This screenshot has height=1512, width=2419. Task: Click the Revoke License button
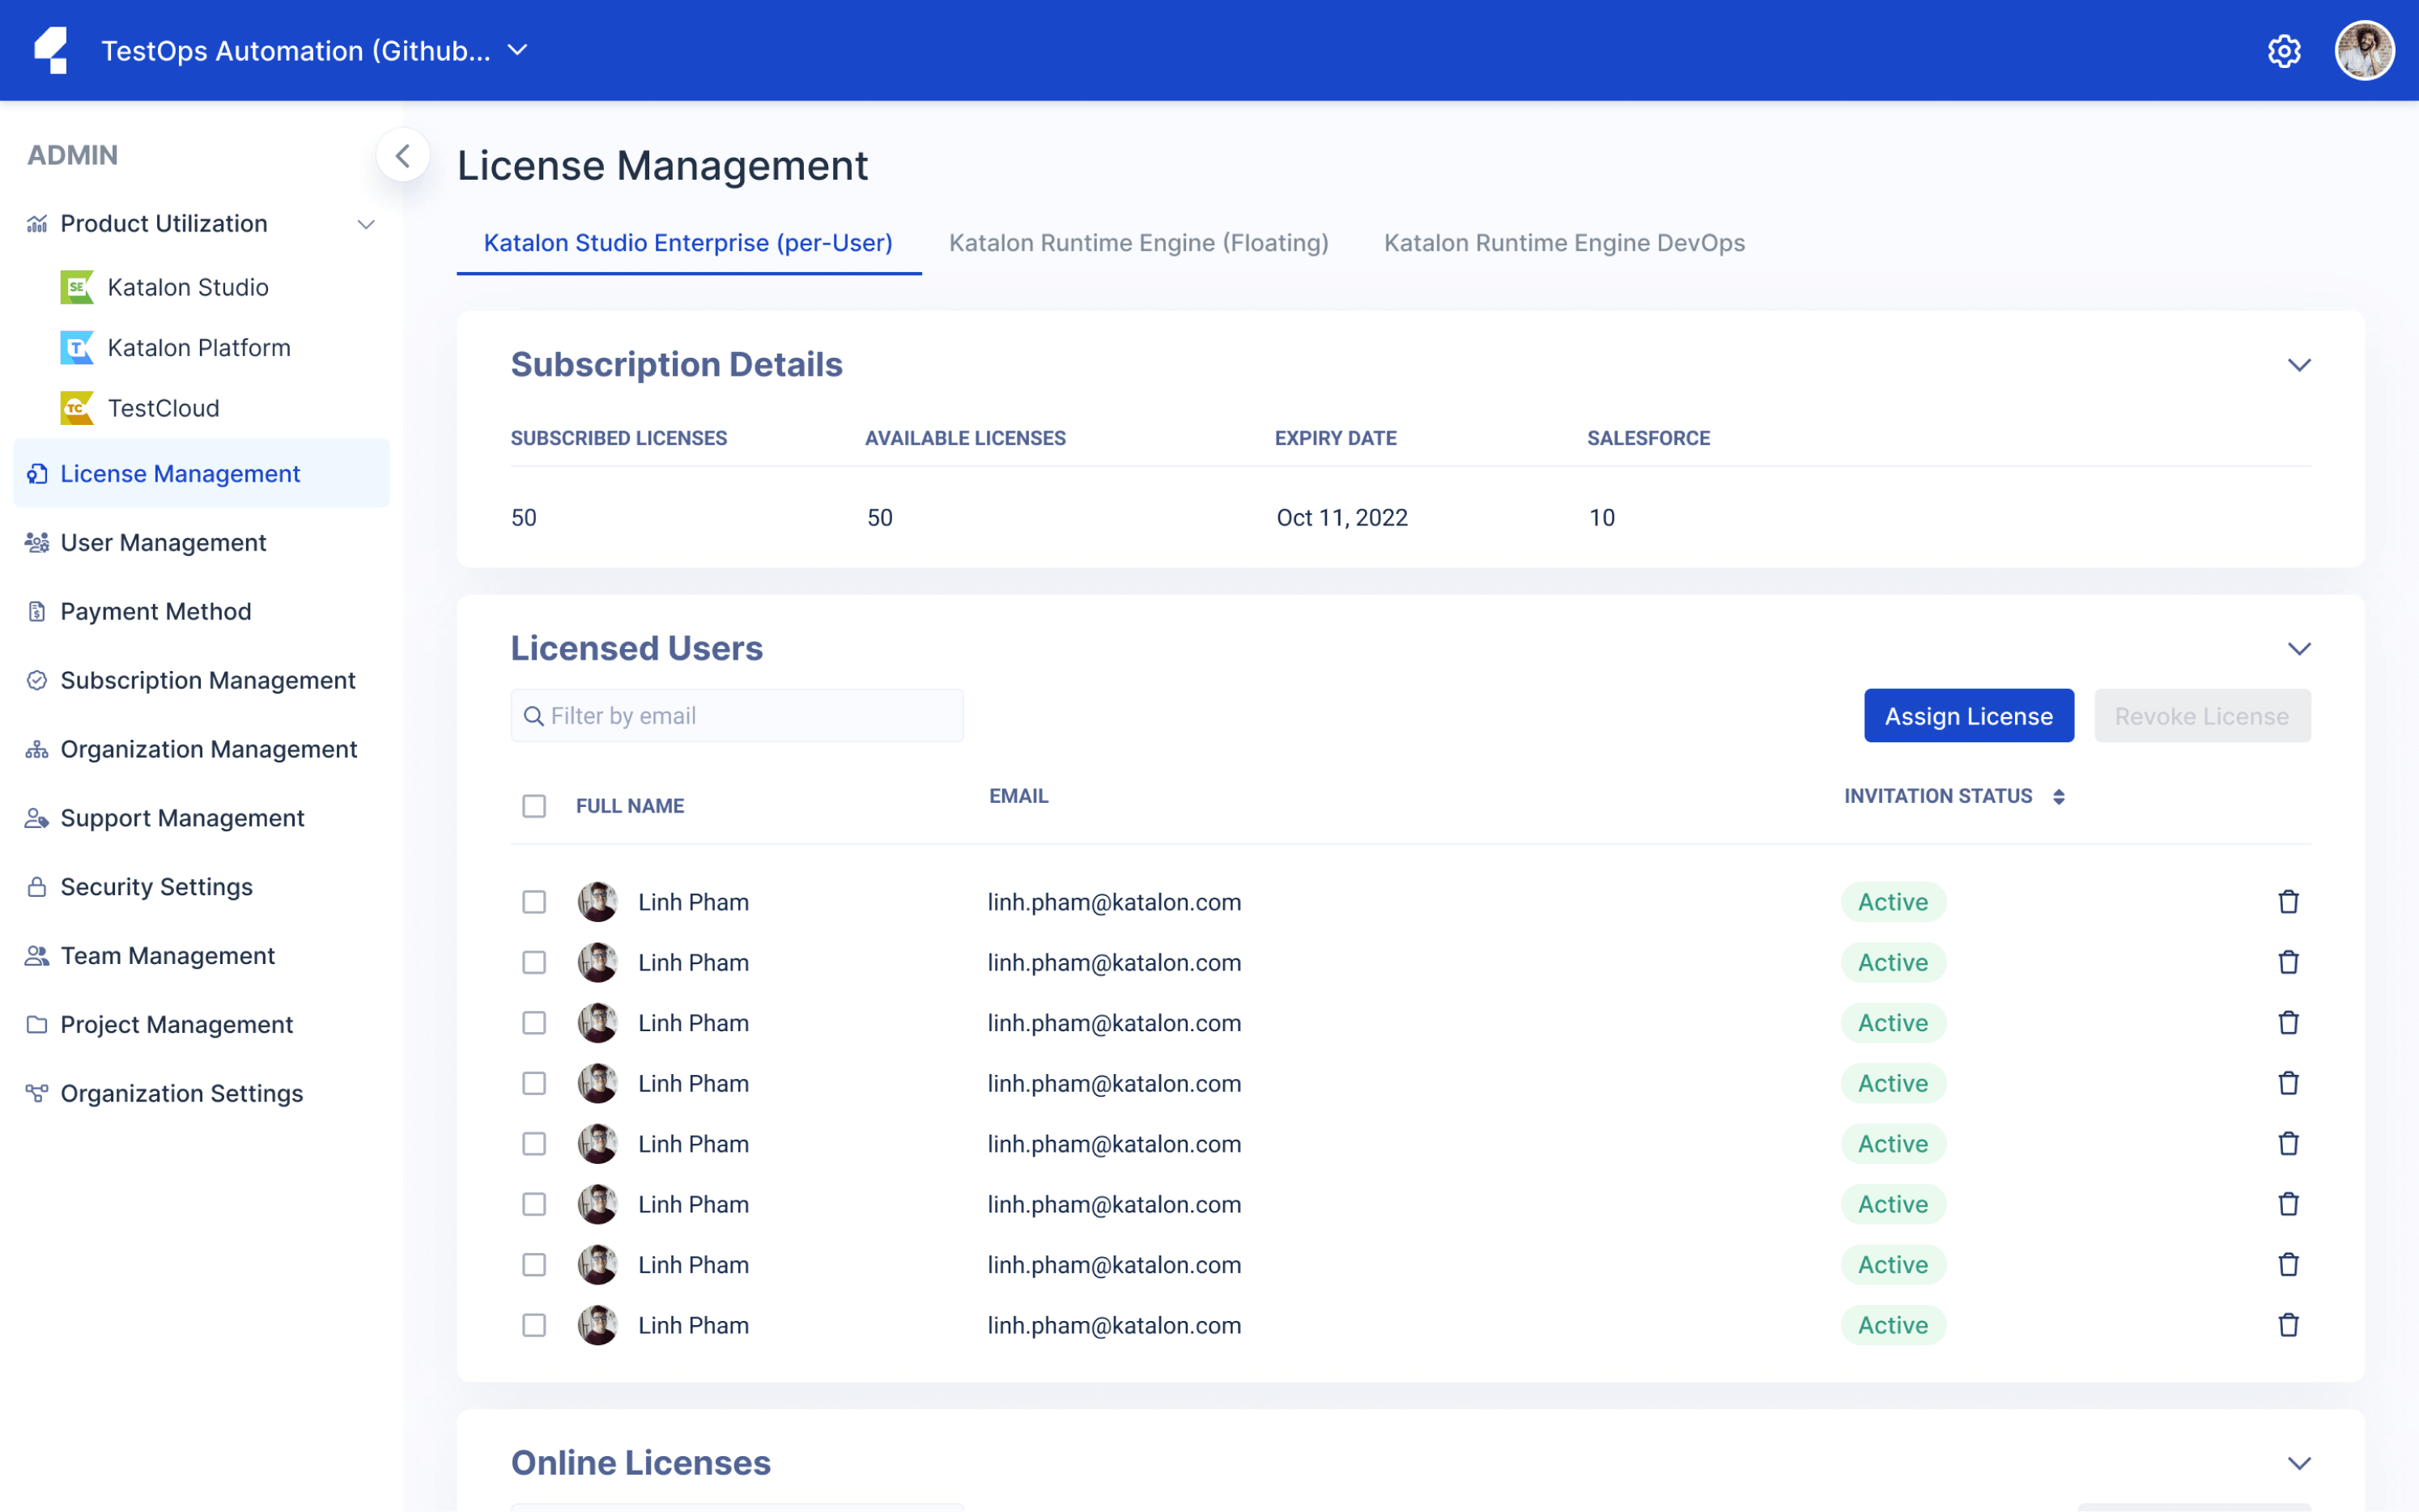2201,716
